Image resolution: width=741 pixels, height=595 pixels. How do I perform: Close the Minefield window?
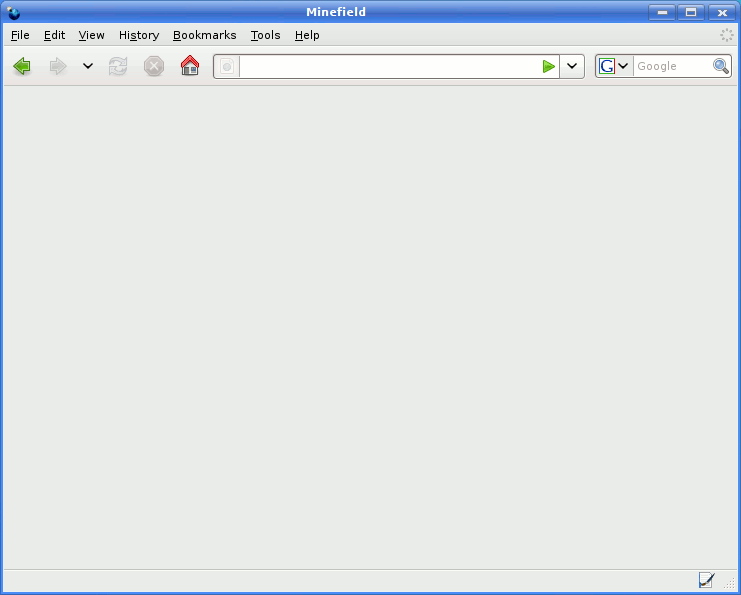[x=722, y=12]
